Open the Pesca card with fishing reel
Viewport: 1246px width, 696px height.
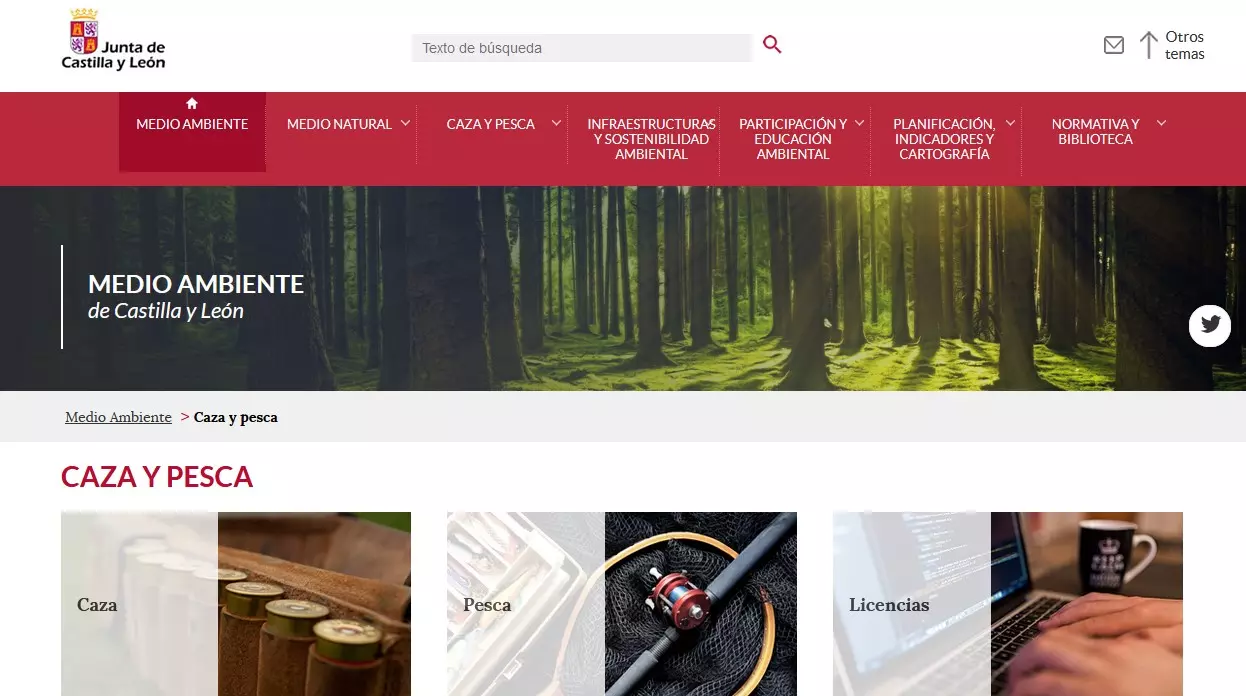click(x=622, y=604)
